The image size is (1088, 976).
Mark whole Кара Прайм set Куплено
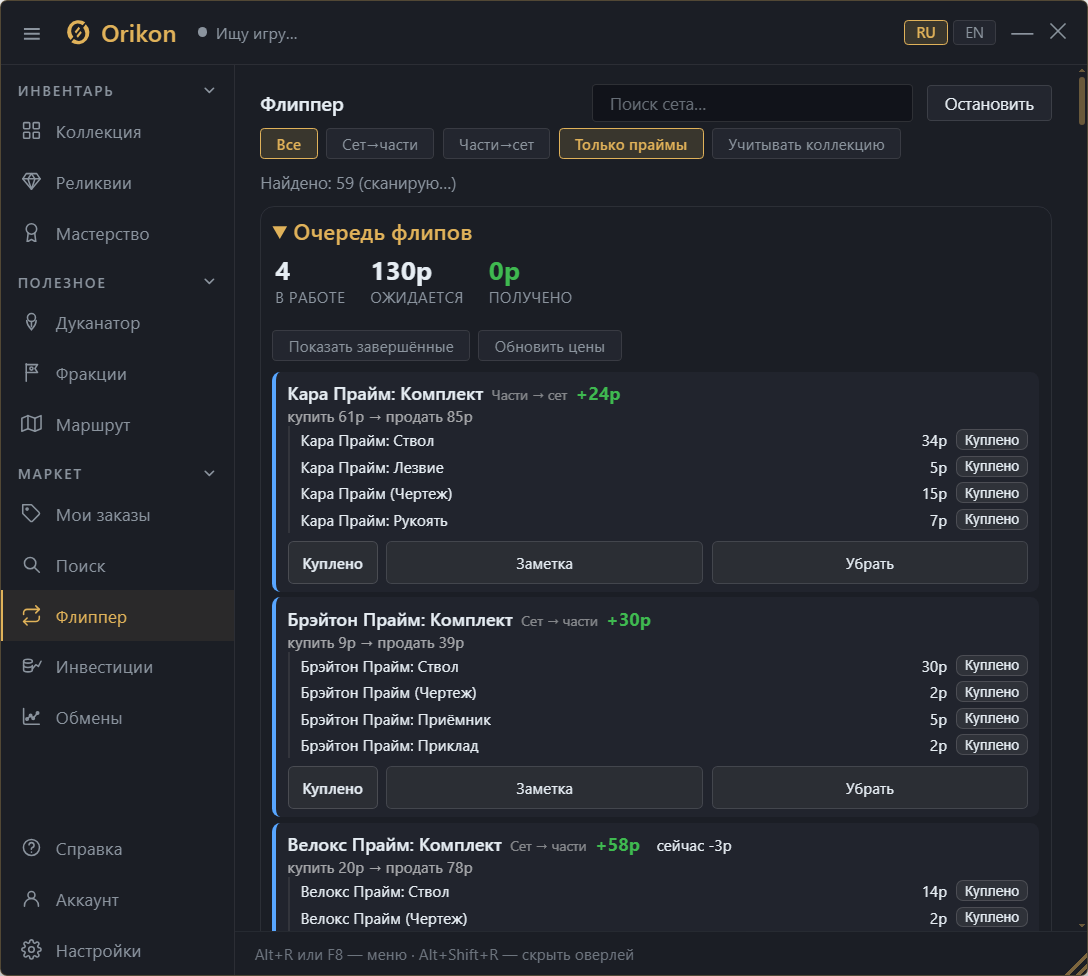click(332, 563)
